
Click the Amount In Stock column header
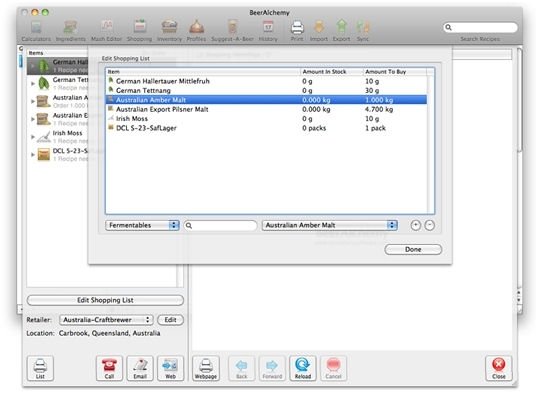[x=331, y=72]
